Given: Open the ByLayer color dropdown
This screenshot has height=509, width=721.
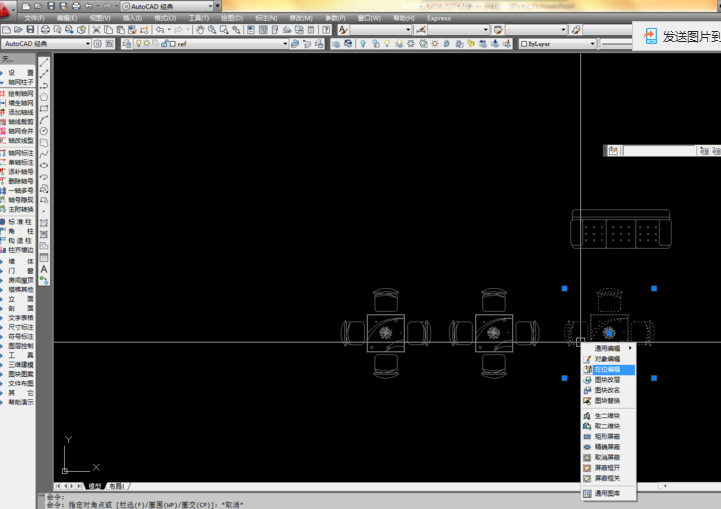Looking at the screenshot, I should tap(592, 44).
